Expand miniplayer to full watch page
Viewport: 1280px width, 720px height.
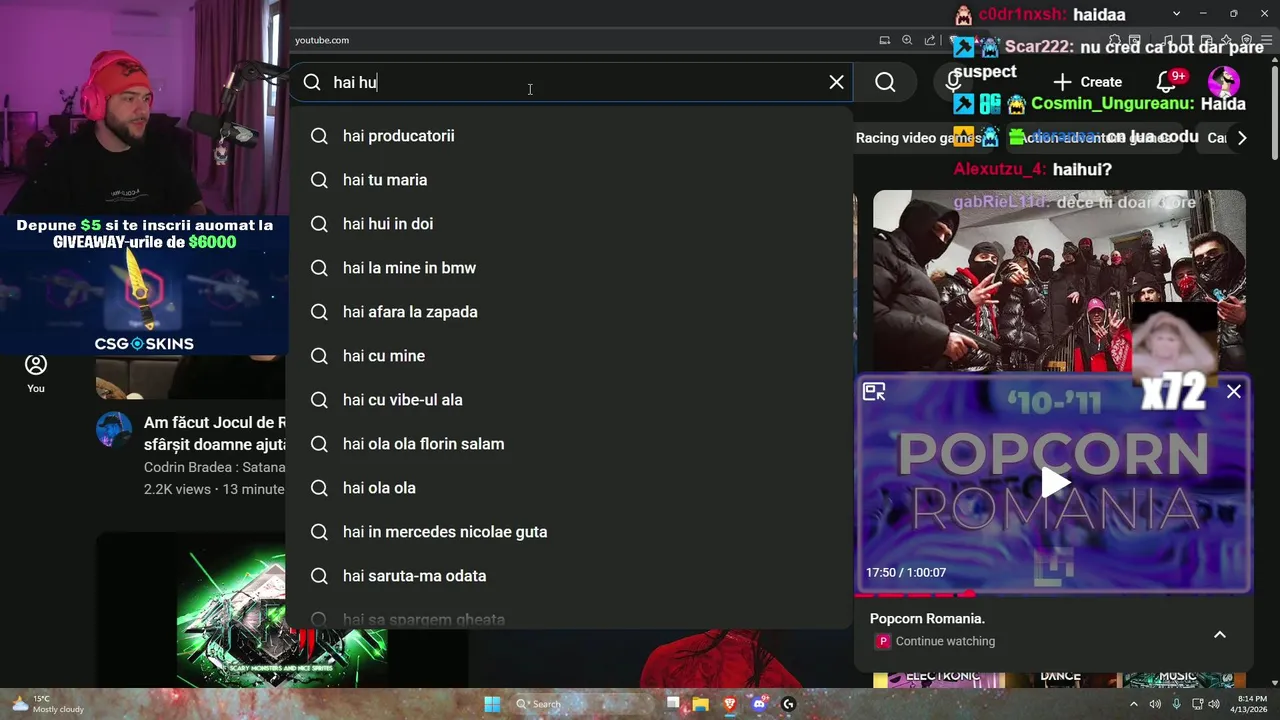874,392
